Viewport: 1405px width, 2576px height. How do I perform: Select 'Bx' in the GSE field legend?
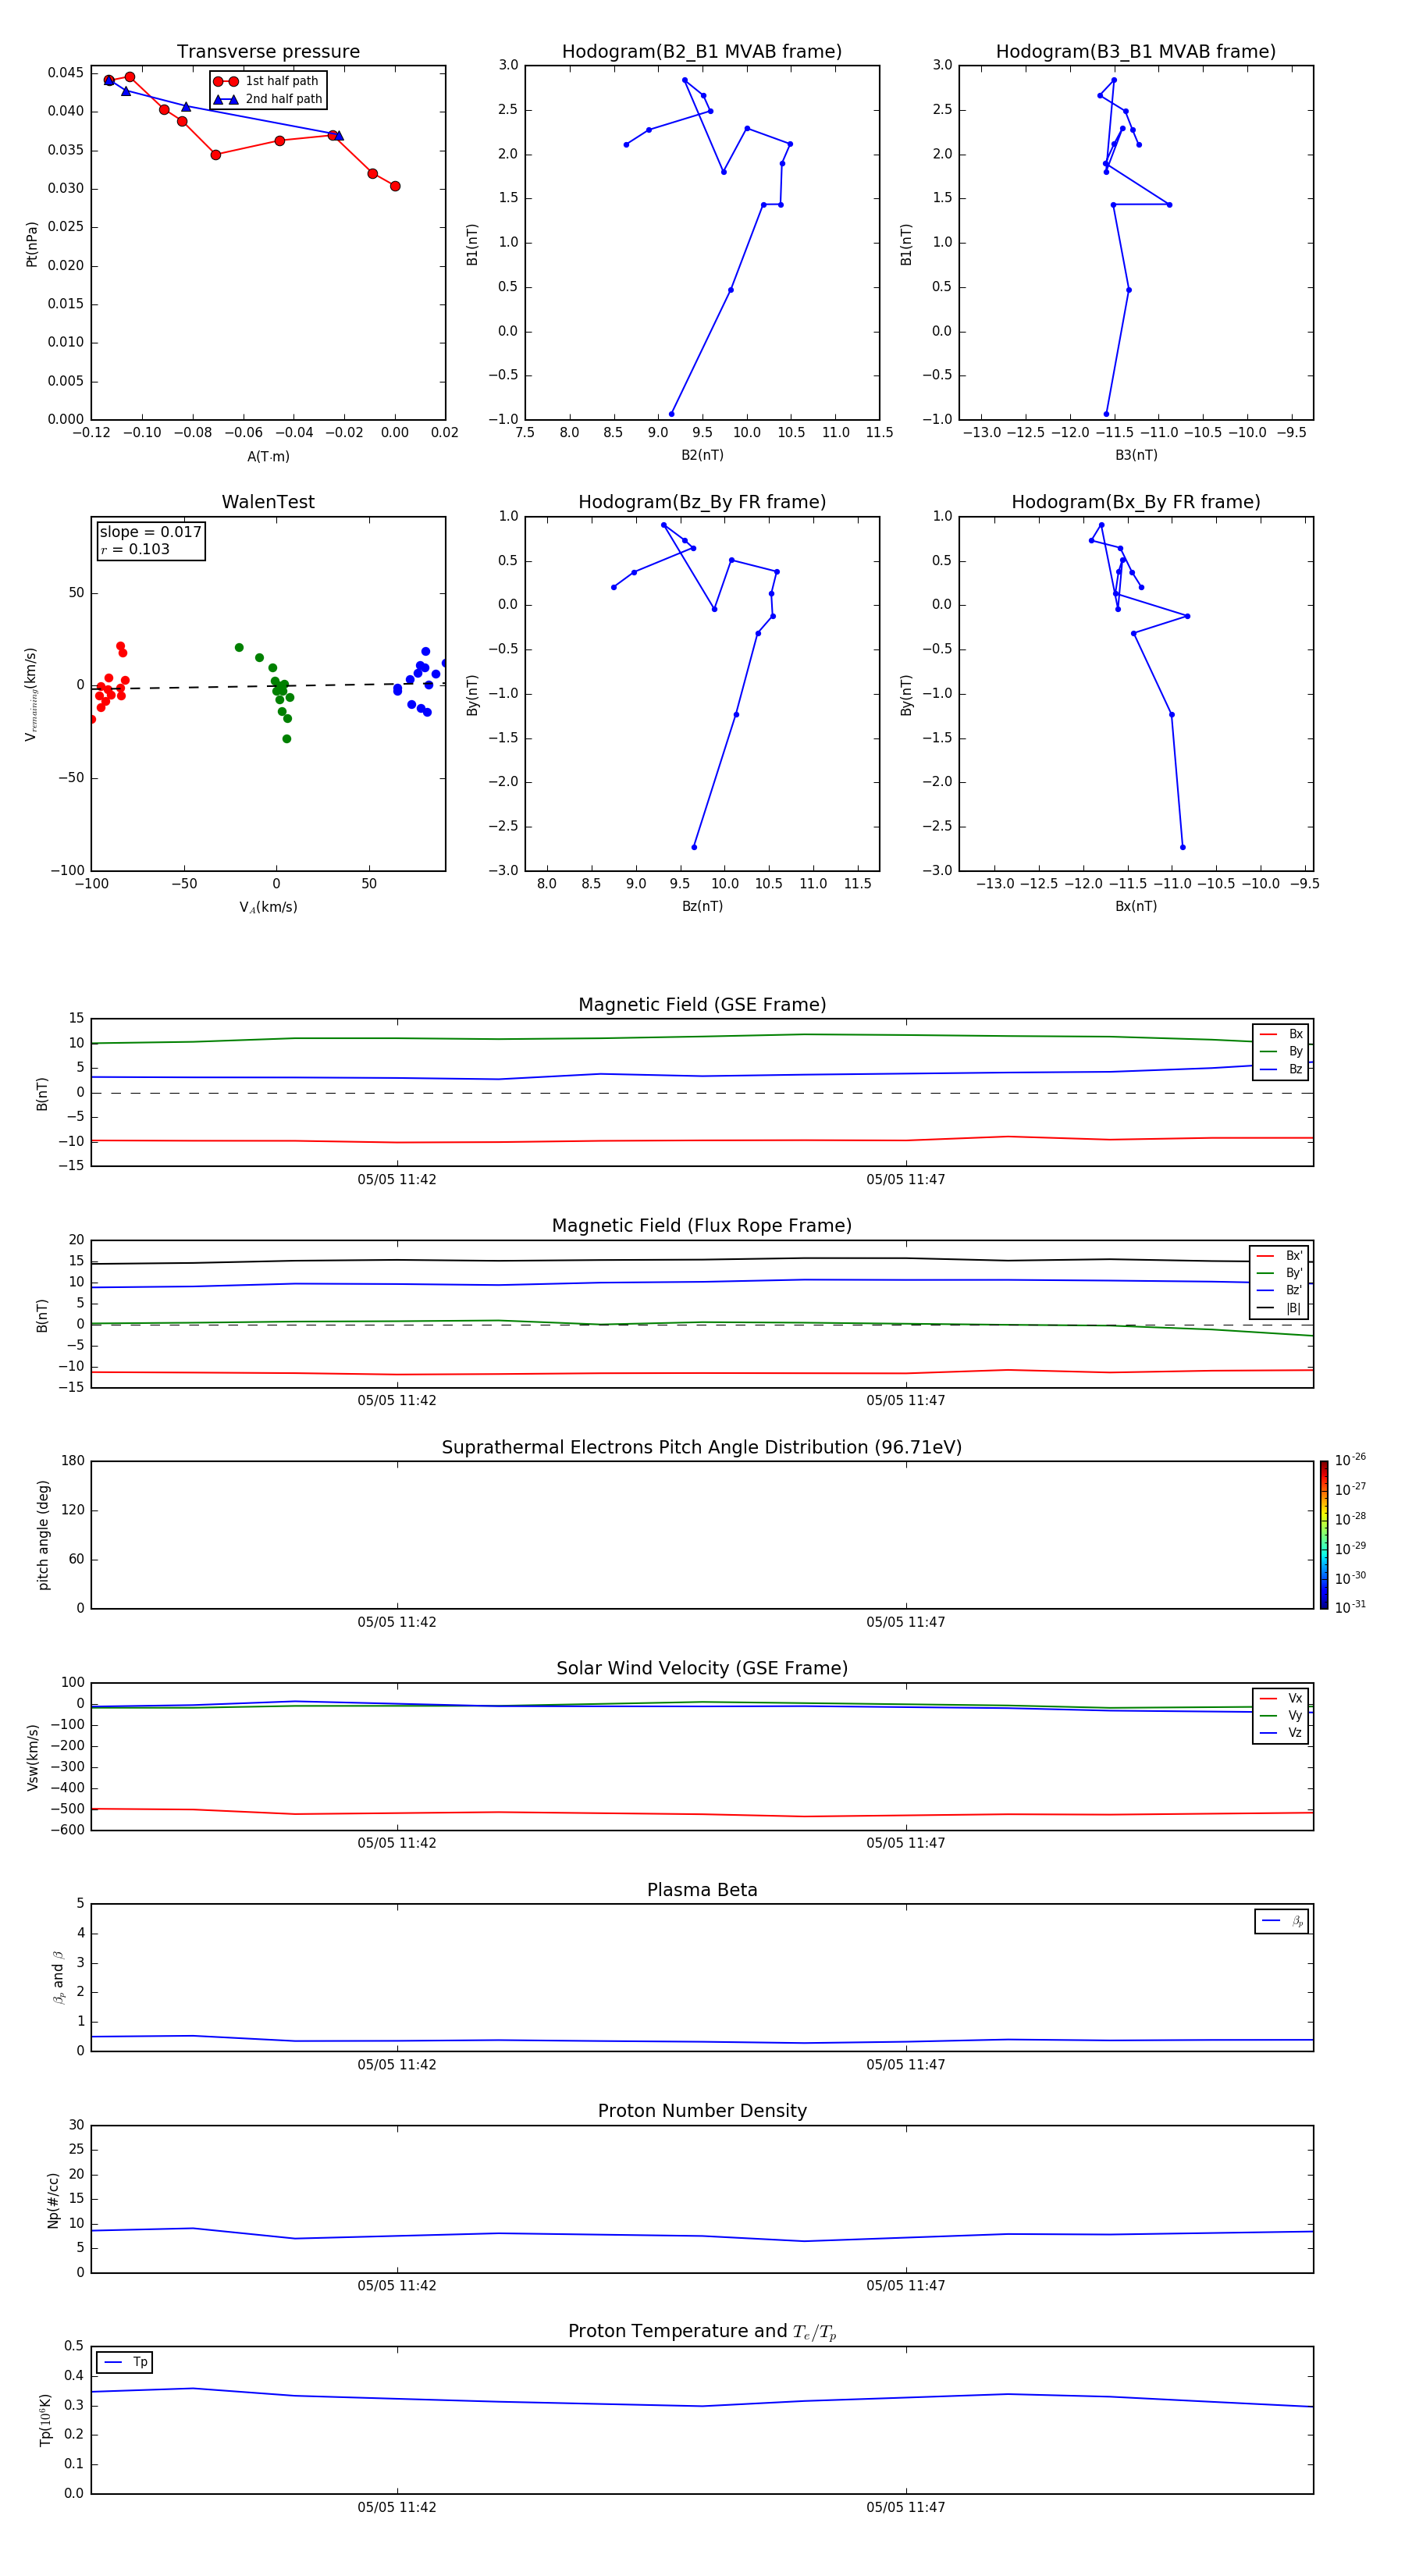pos(1282,1034)
